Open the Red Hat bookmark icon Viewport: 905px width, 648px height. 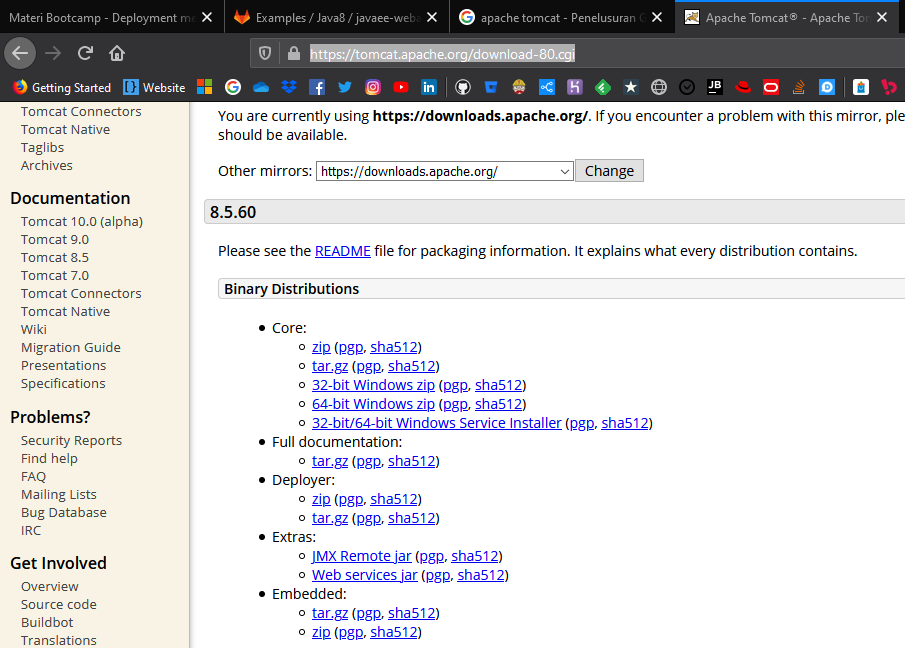[743, 87]
